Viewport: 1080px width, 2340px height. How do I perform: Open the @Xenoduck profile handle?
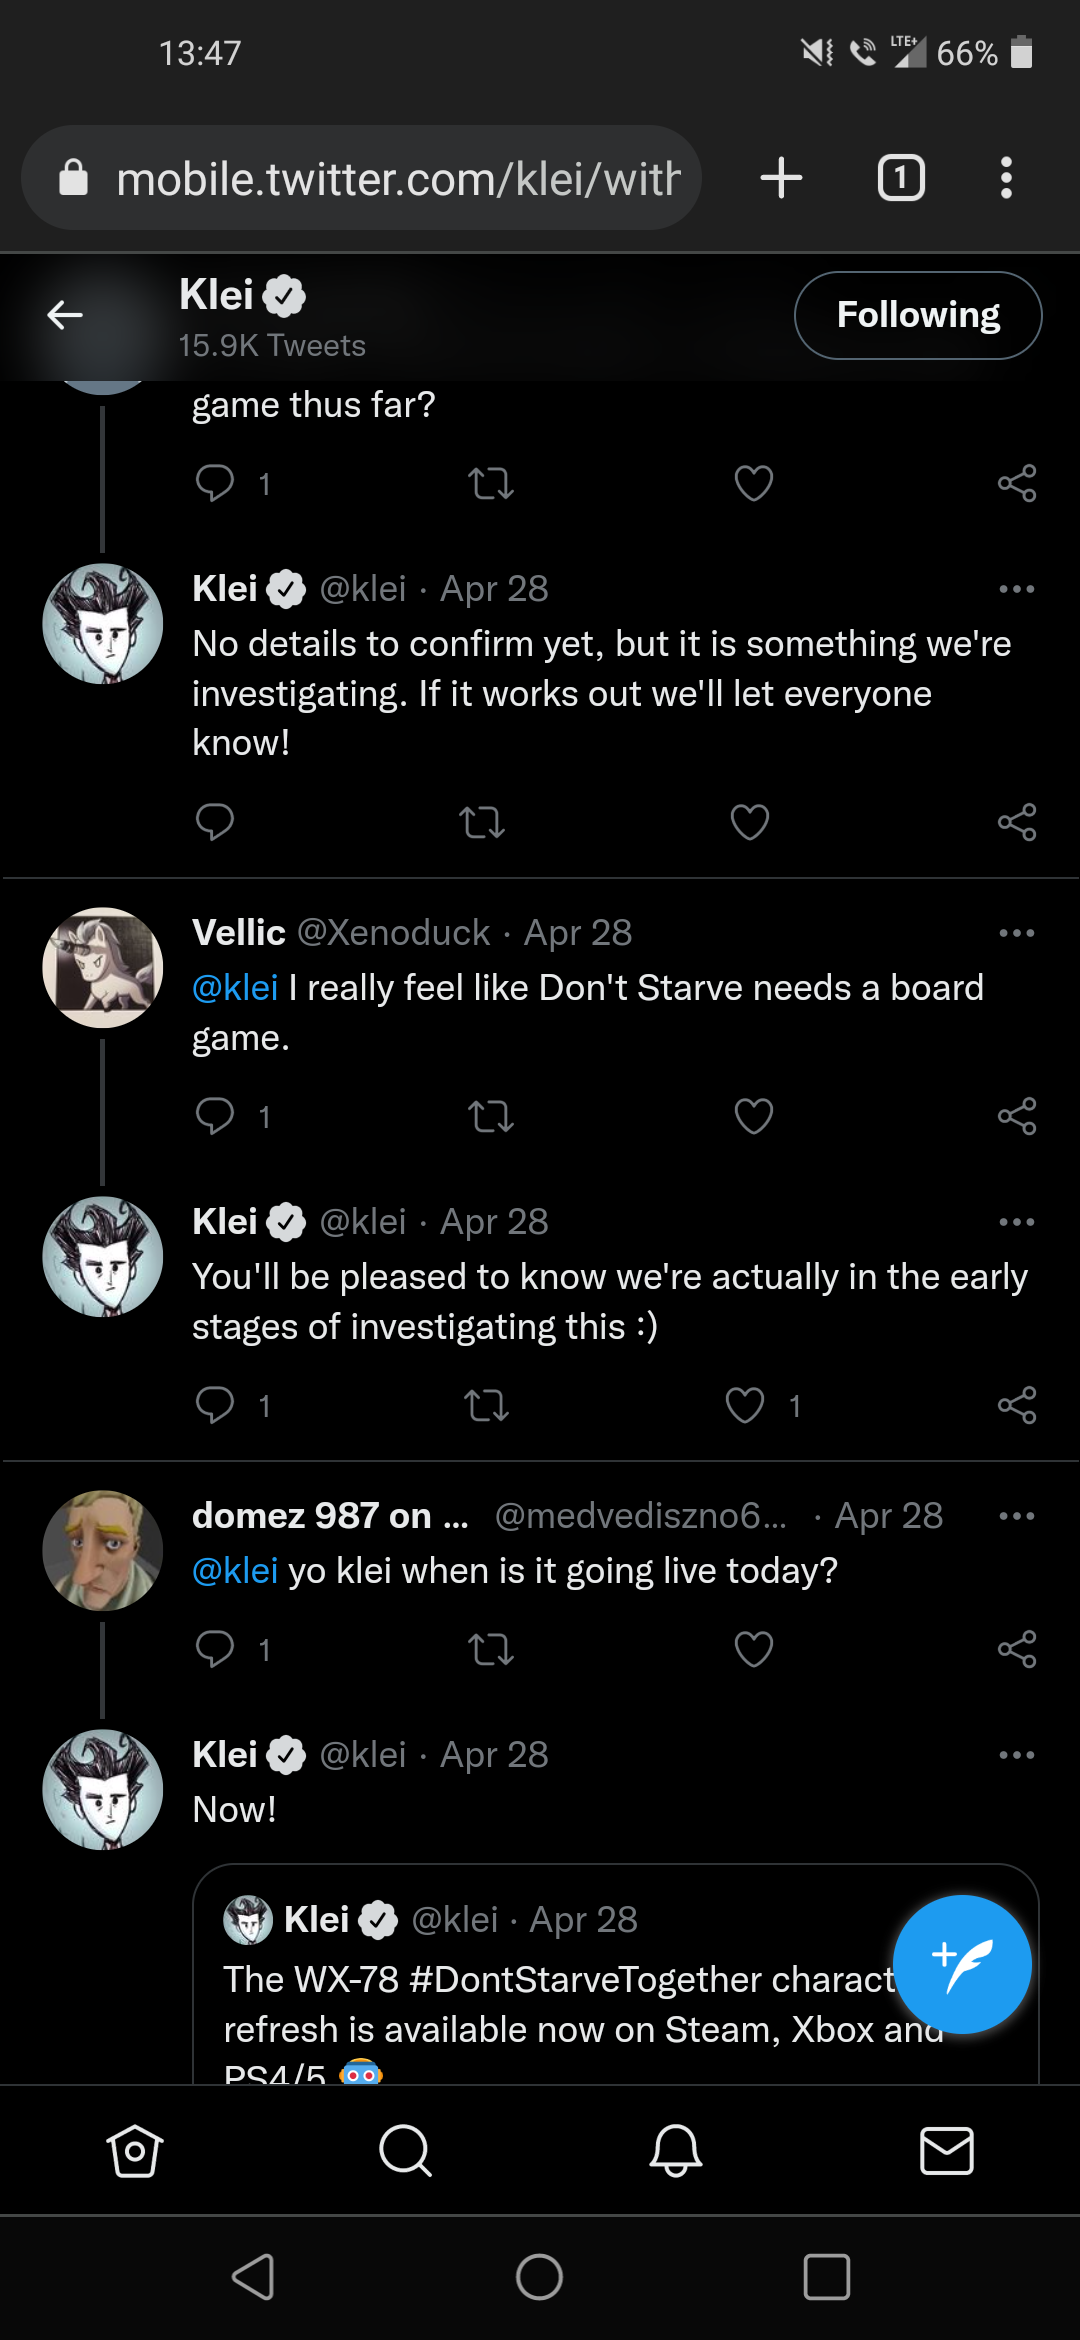coord(394,933)
